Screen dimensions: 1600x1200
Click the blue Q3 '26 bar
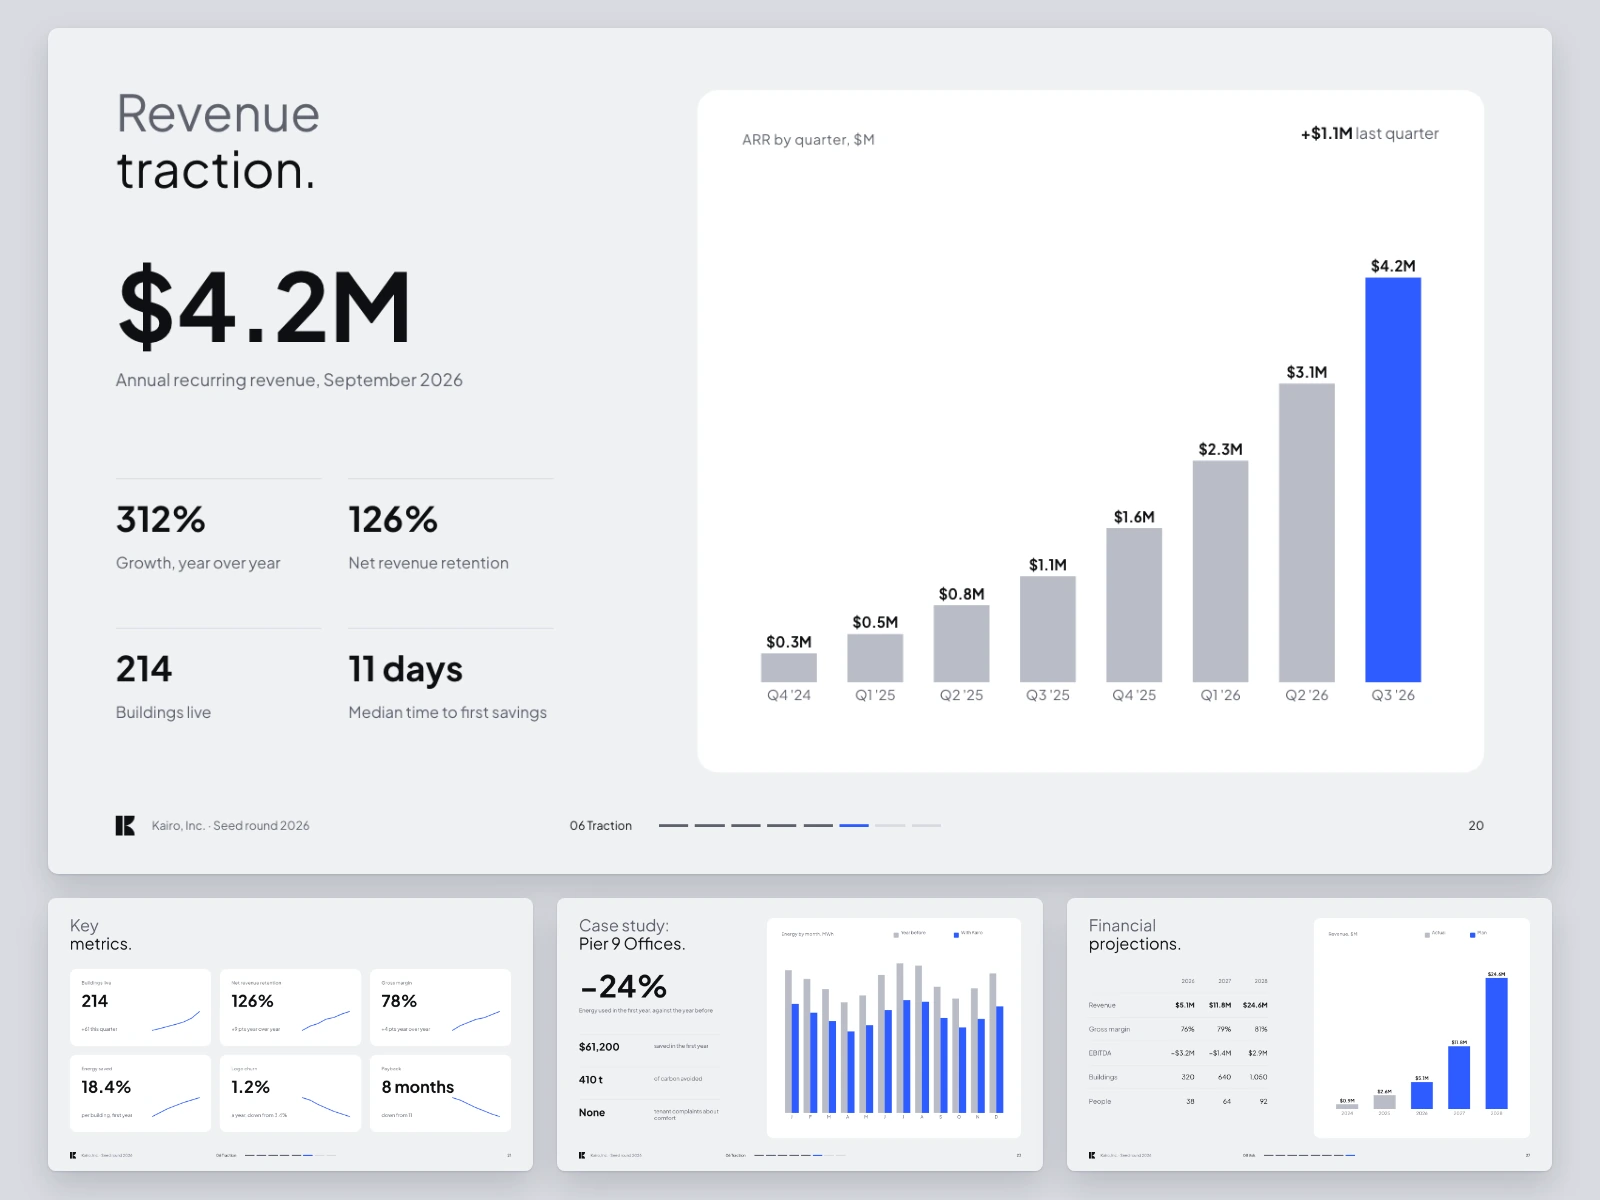1393,480
